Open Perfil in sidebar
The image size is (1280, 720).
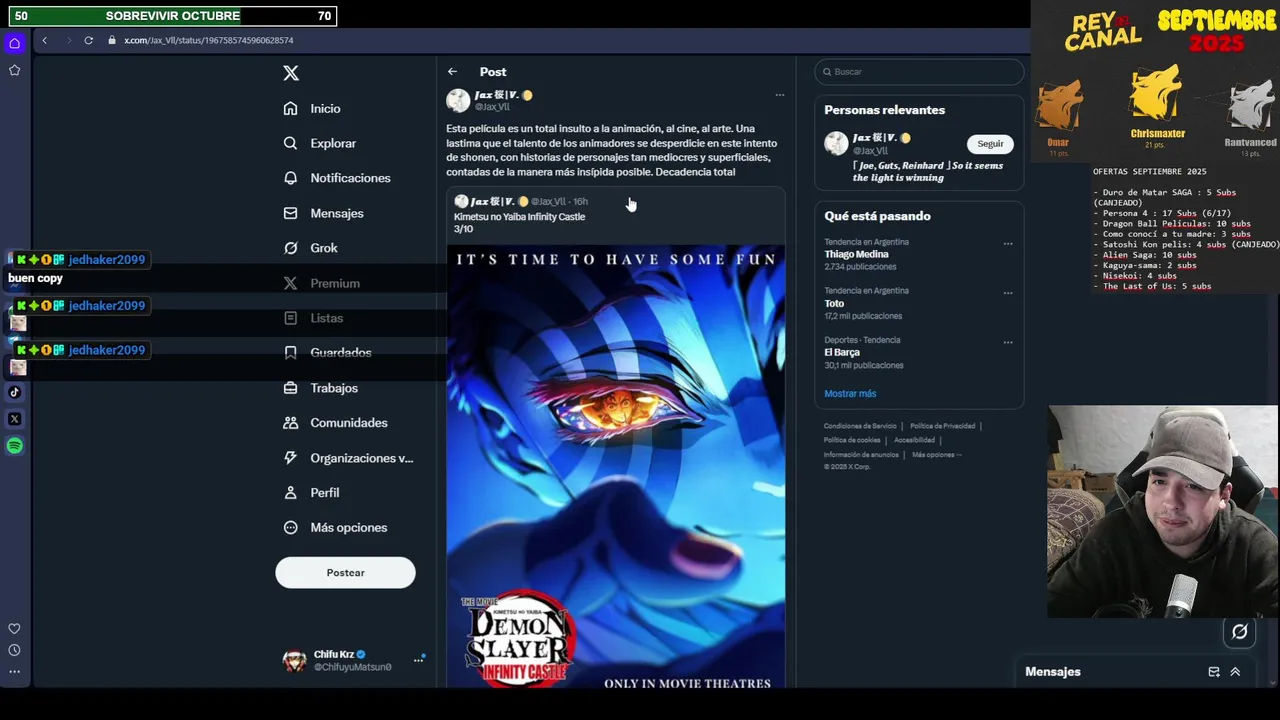click(x=311, y=493)
